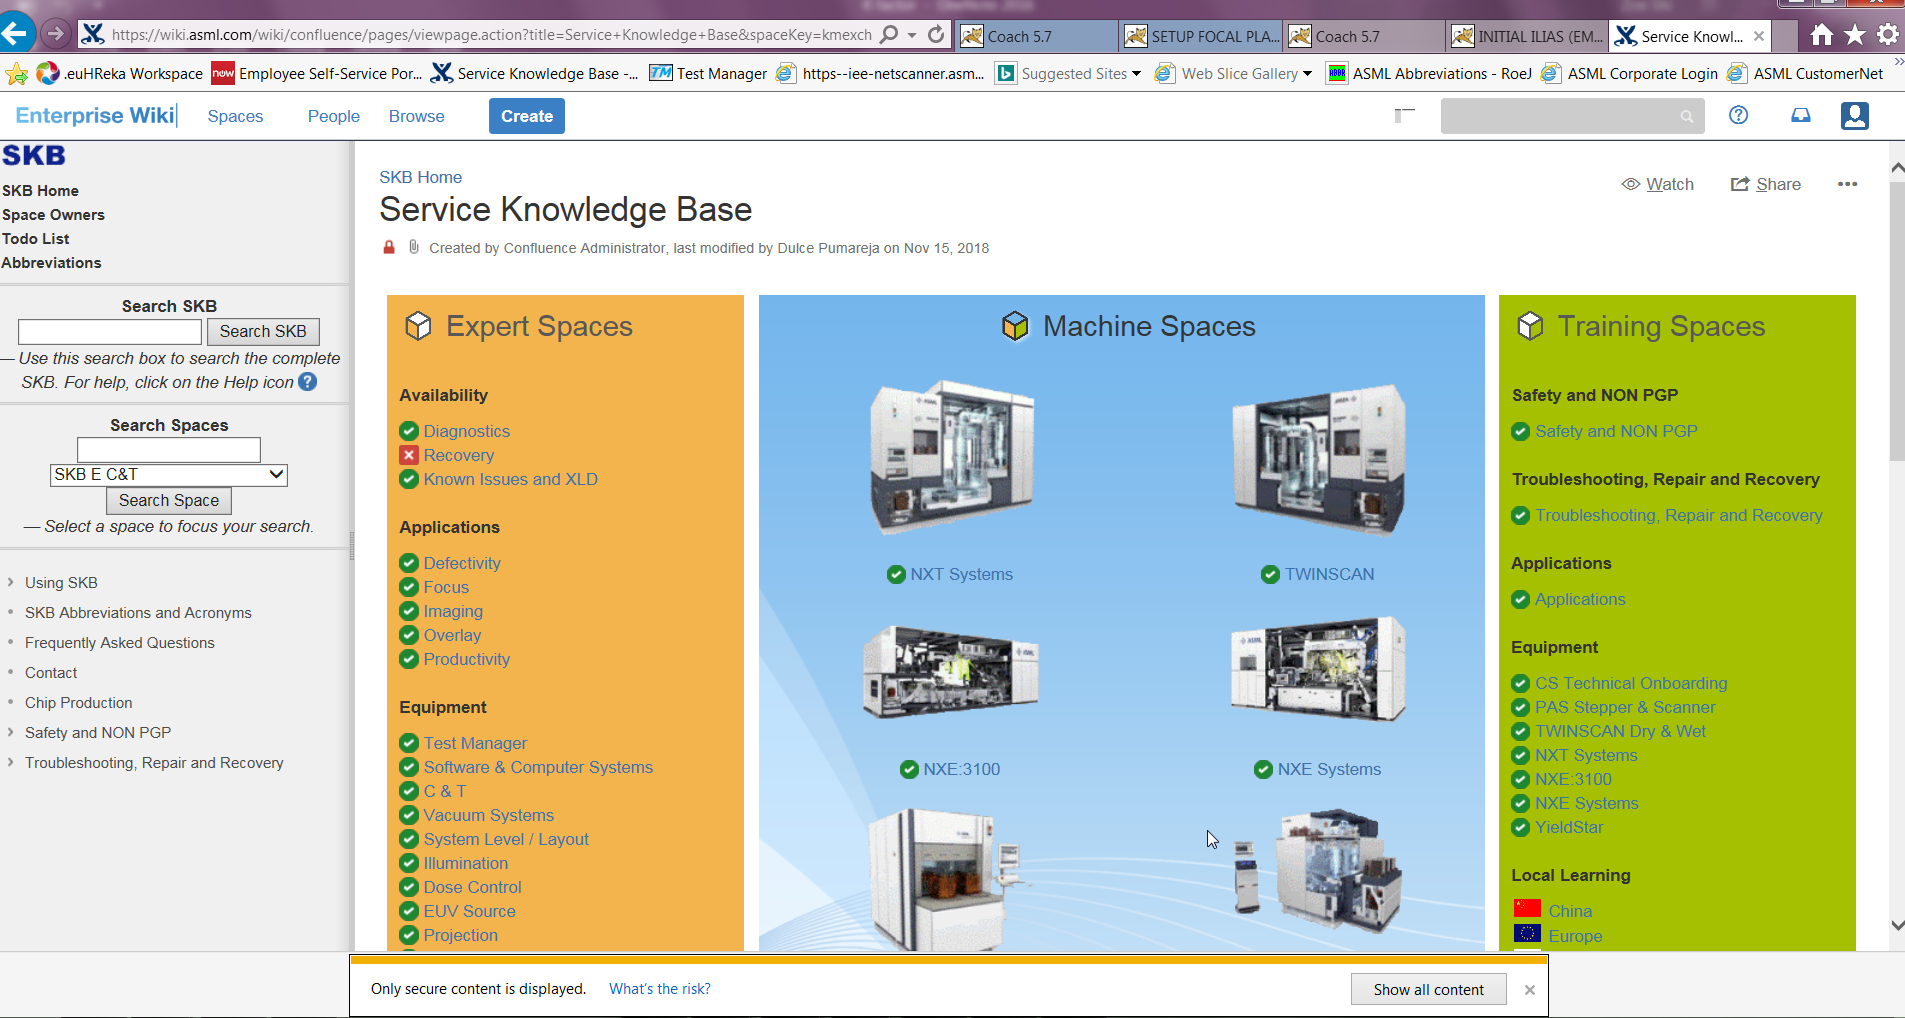Open the Browse menu
The image size is (1905, 1018).
[416, 116]
